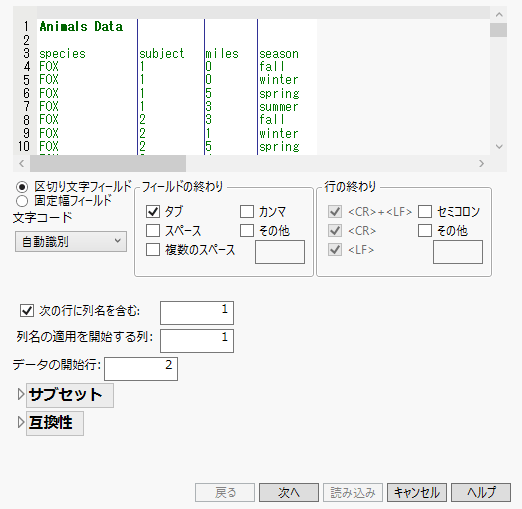Click preview scroll right arrow
This screenshot has width=522, height=509.
[481, 163]
